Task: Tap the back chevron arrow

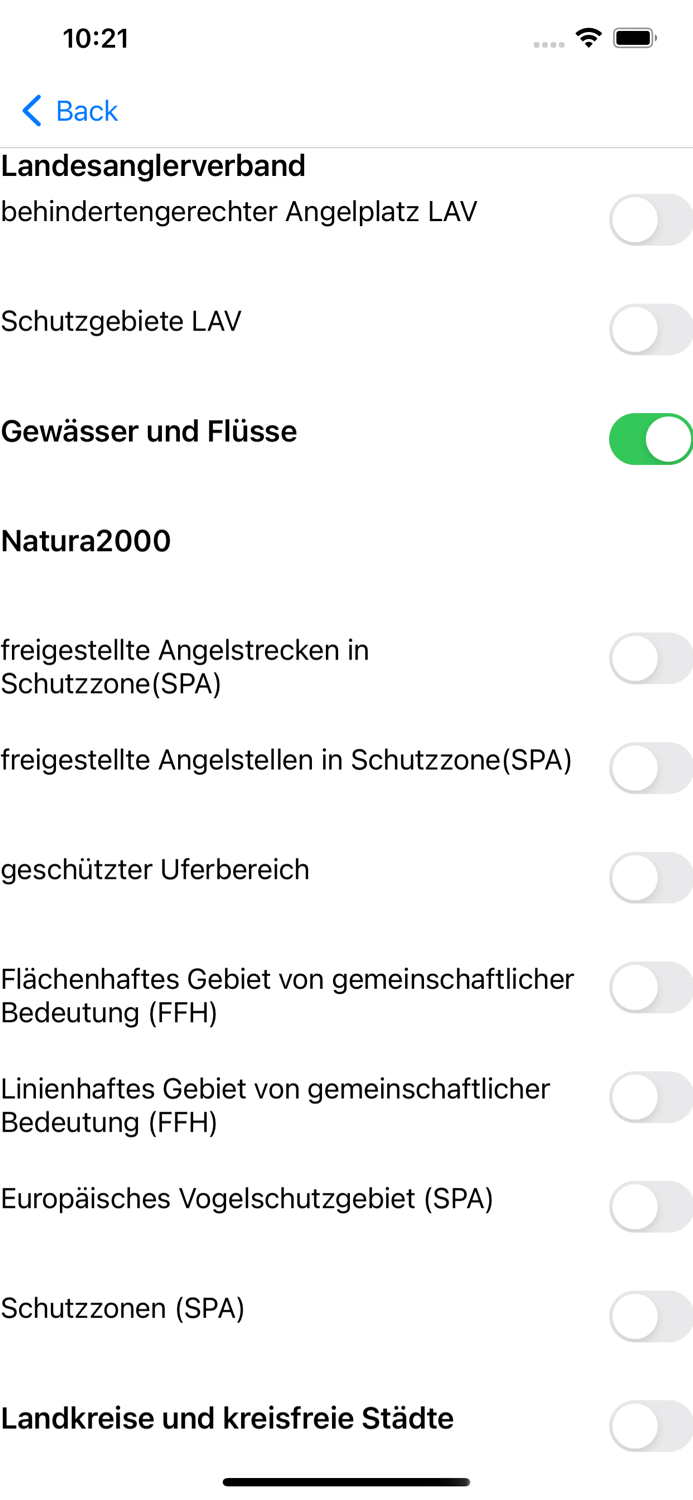Action: pos(30,111)
